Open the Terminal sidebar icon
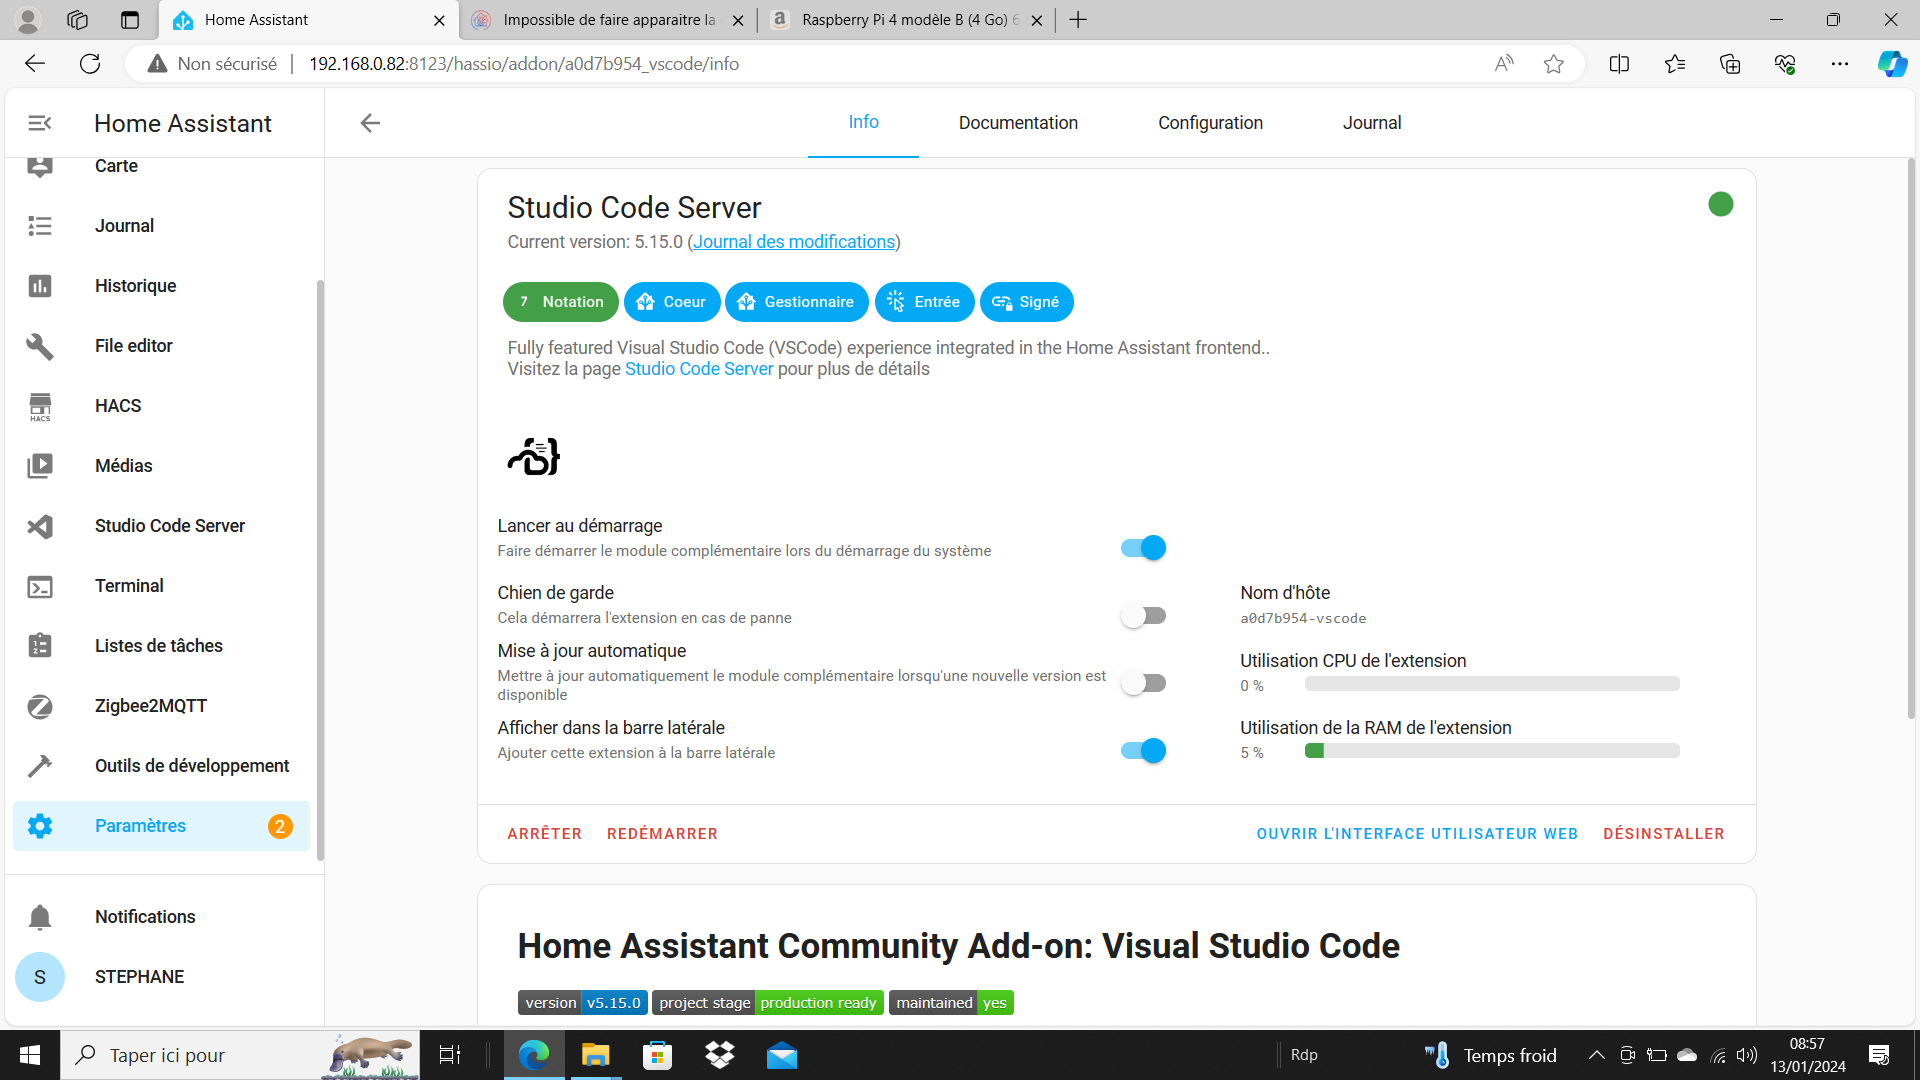Screen dimensions: 1920x1080 pyautogui.click(x=40, y=586)
